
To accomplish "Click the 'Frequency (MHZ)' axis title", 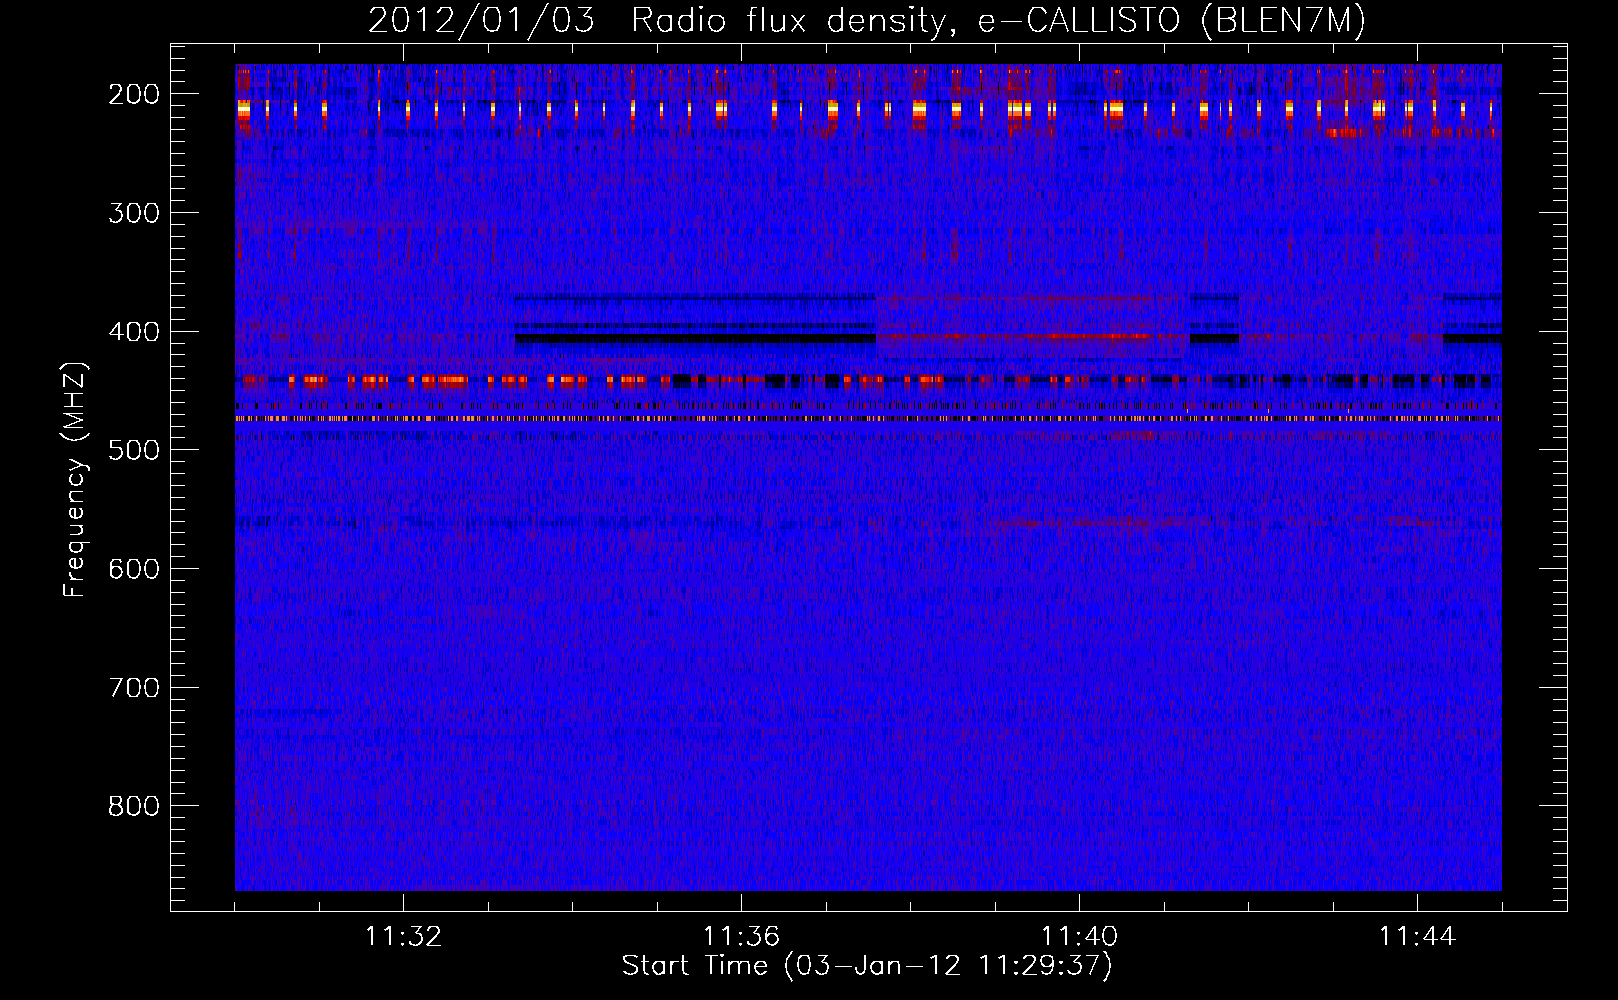I will (x=76, y=479).
